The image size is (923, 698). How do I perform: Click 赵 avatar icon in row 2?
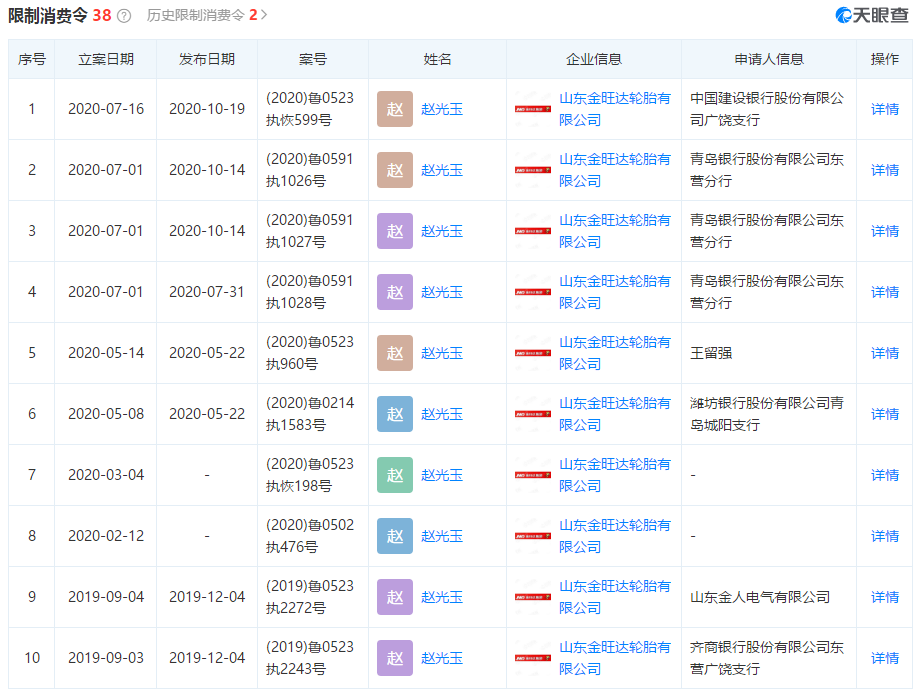pos(395,170)
